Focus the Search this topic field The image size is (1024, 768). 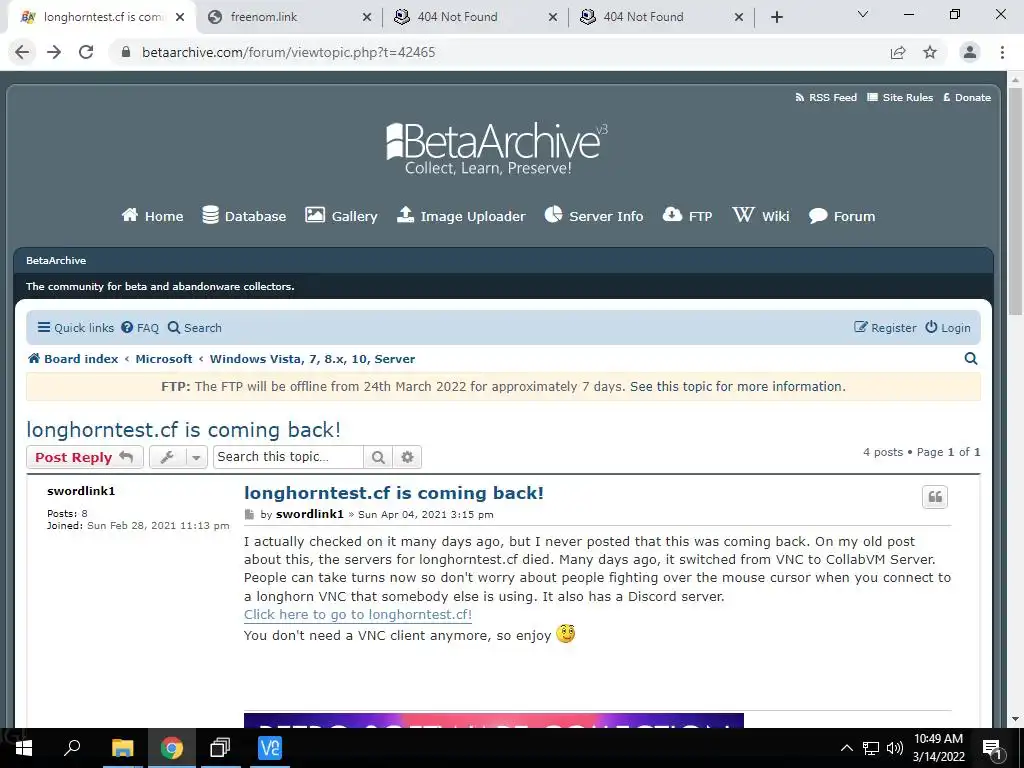pyautogui.click(x=288, y=456)
